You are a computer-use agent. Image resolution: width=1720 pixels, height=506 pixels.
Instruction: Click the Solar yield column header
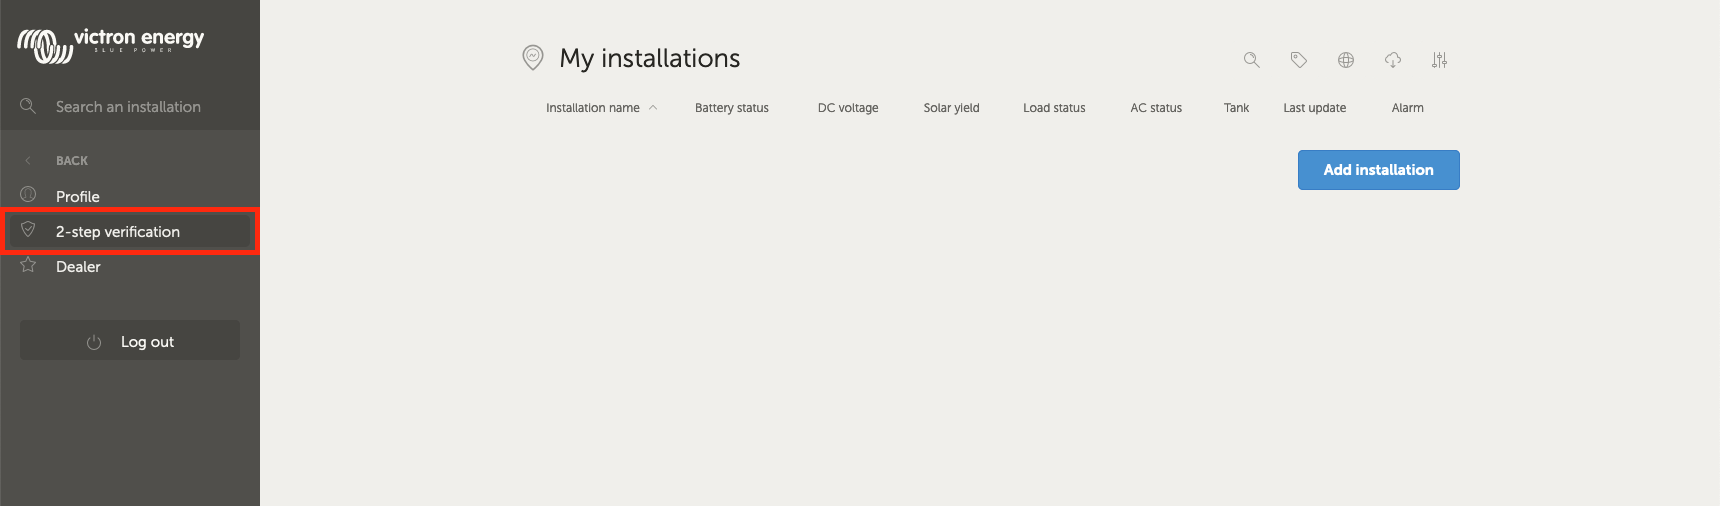point(951,108)
